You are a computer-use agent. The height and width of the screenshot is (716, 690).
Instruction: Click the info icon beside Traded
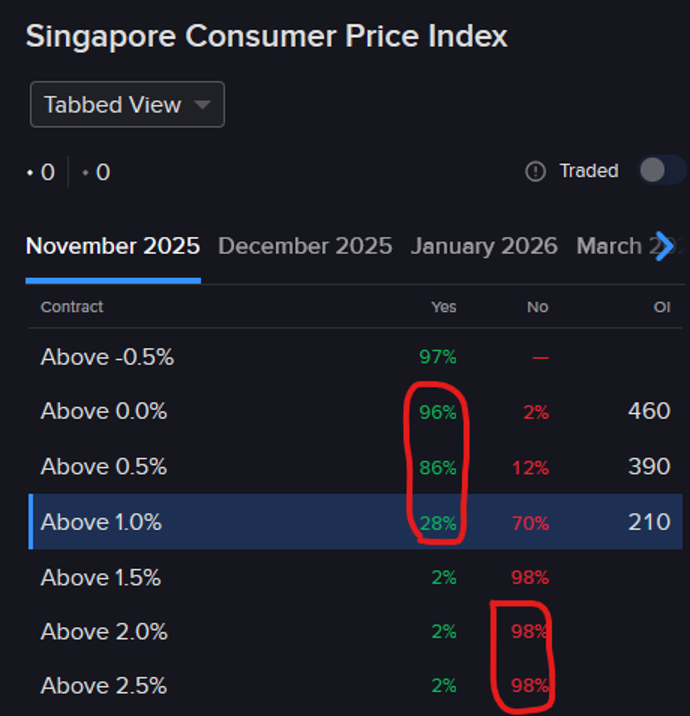(535, 171)
